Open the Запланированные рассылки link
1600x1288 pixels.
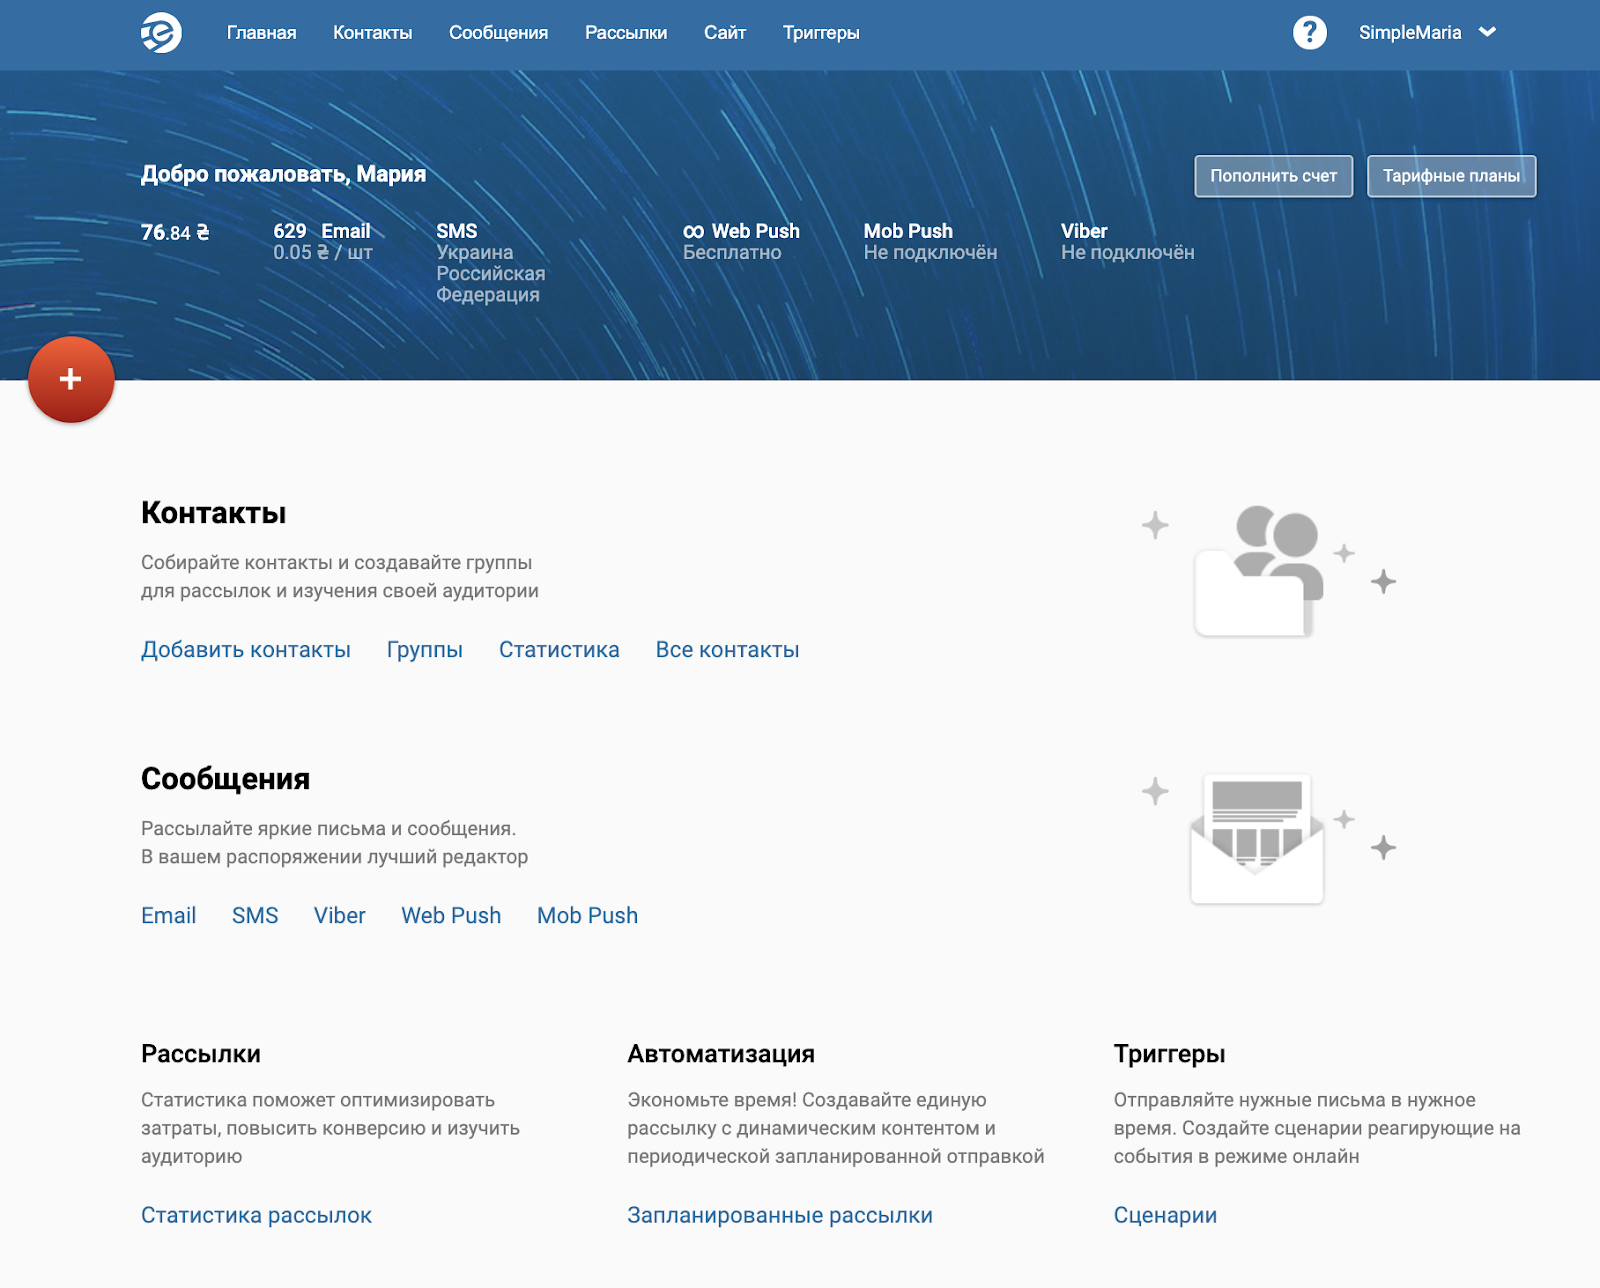coord(780,1216)
